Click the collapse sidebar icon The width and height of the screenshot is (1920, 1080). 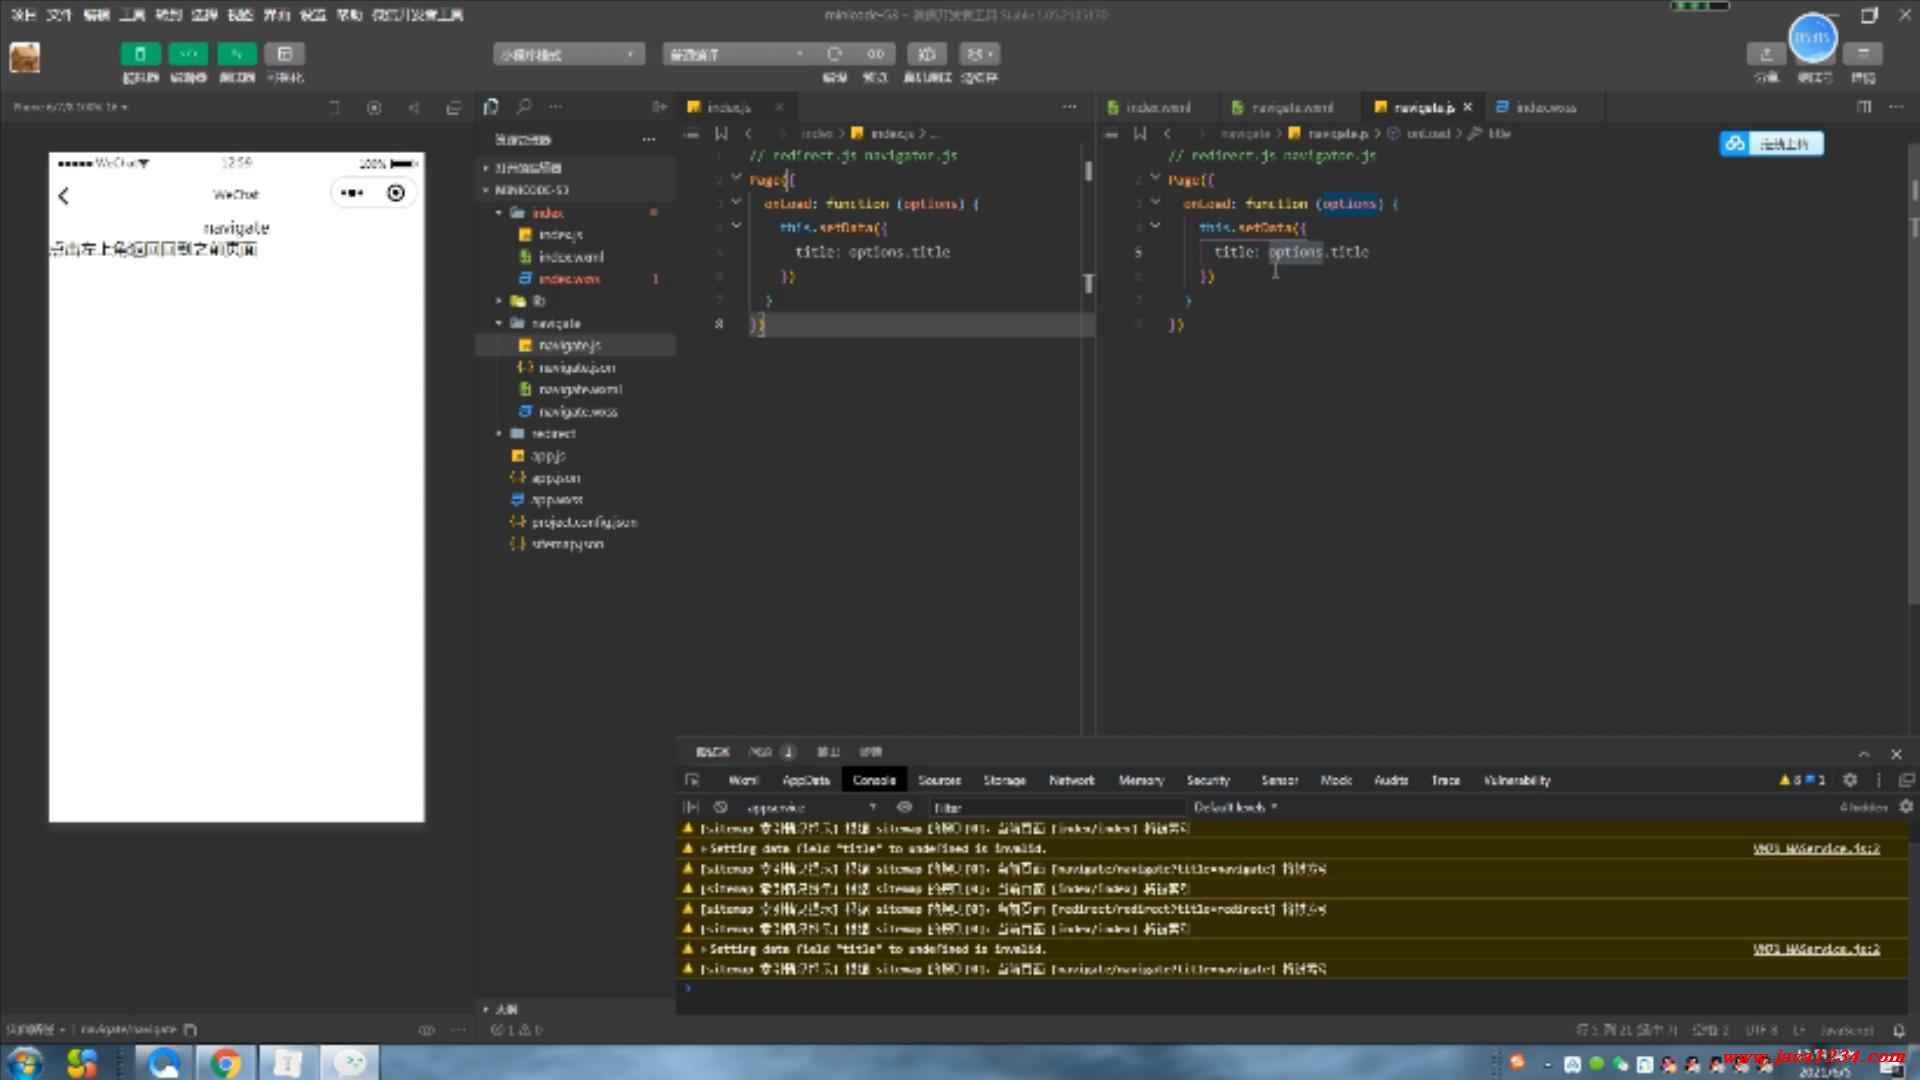pyautogui.click(x=659, y=106)
